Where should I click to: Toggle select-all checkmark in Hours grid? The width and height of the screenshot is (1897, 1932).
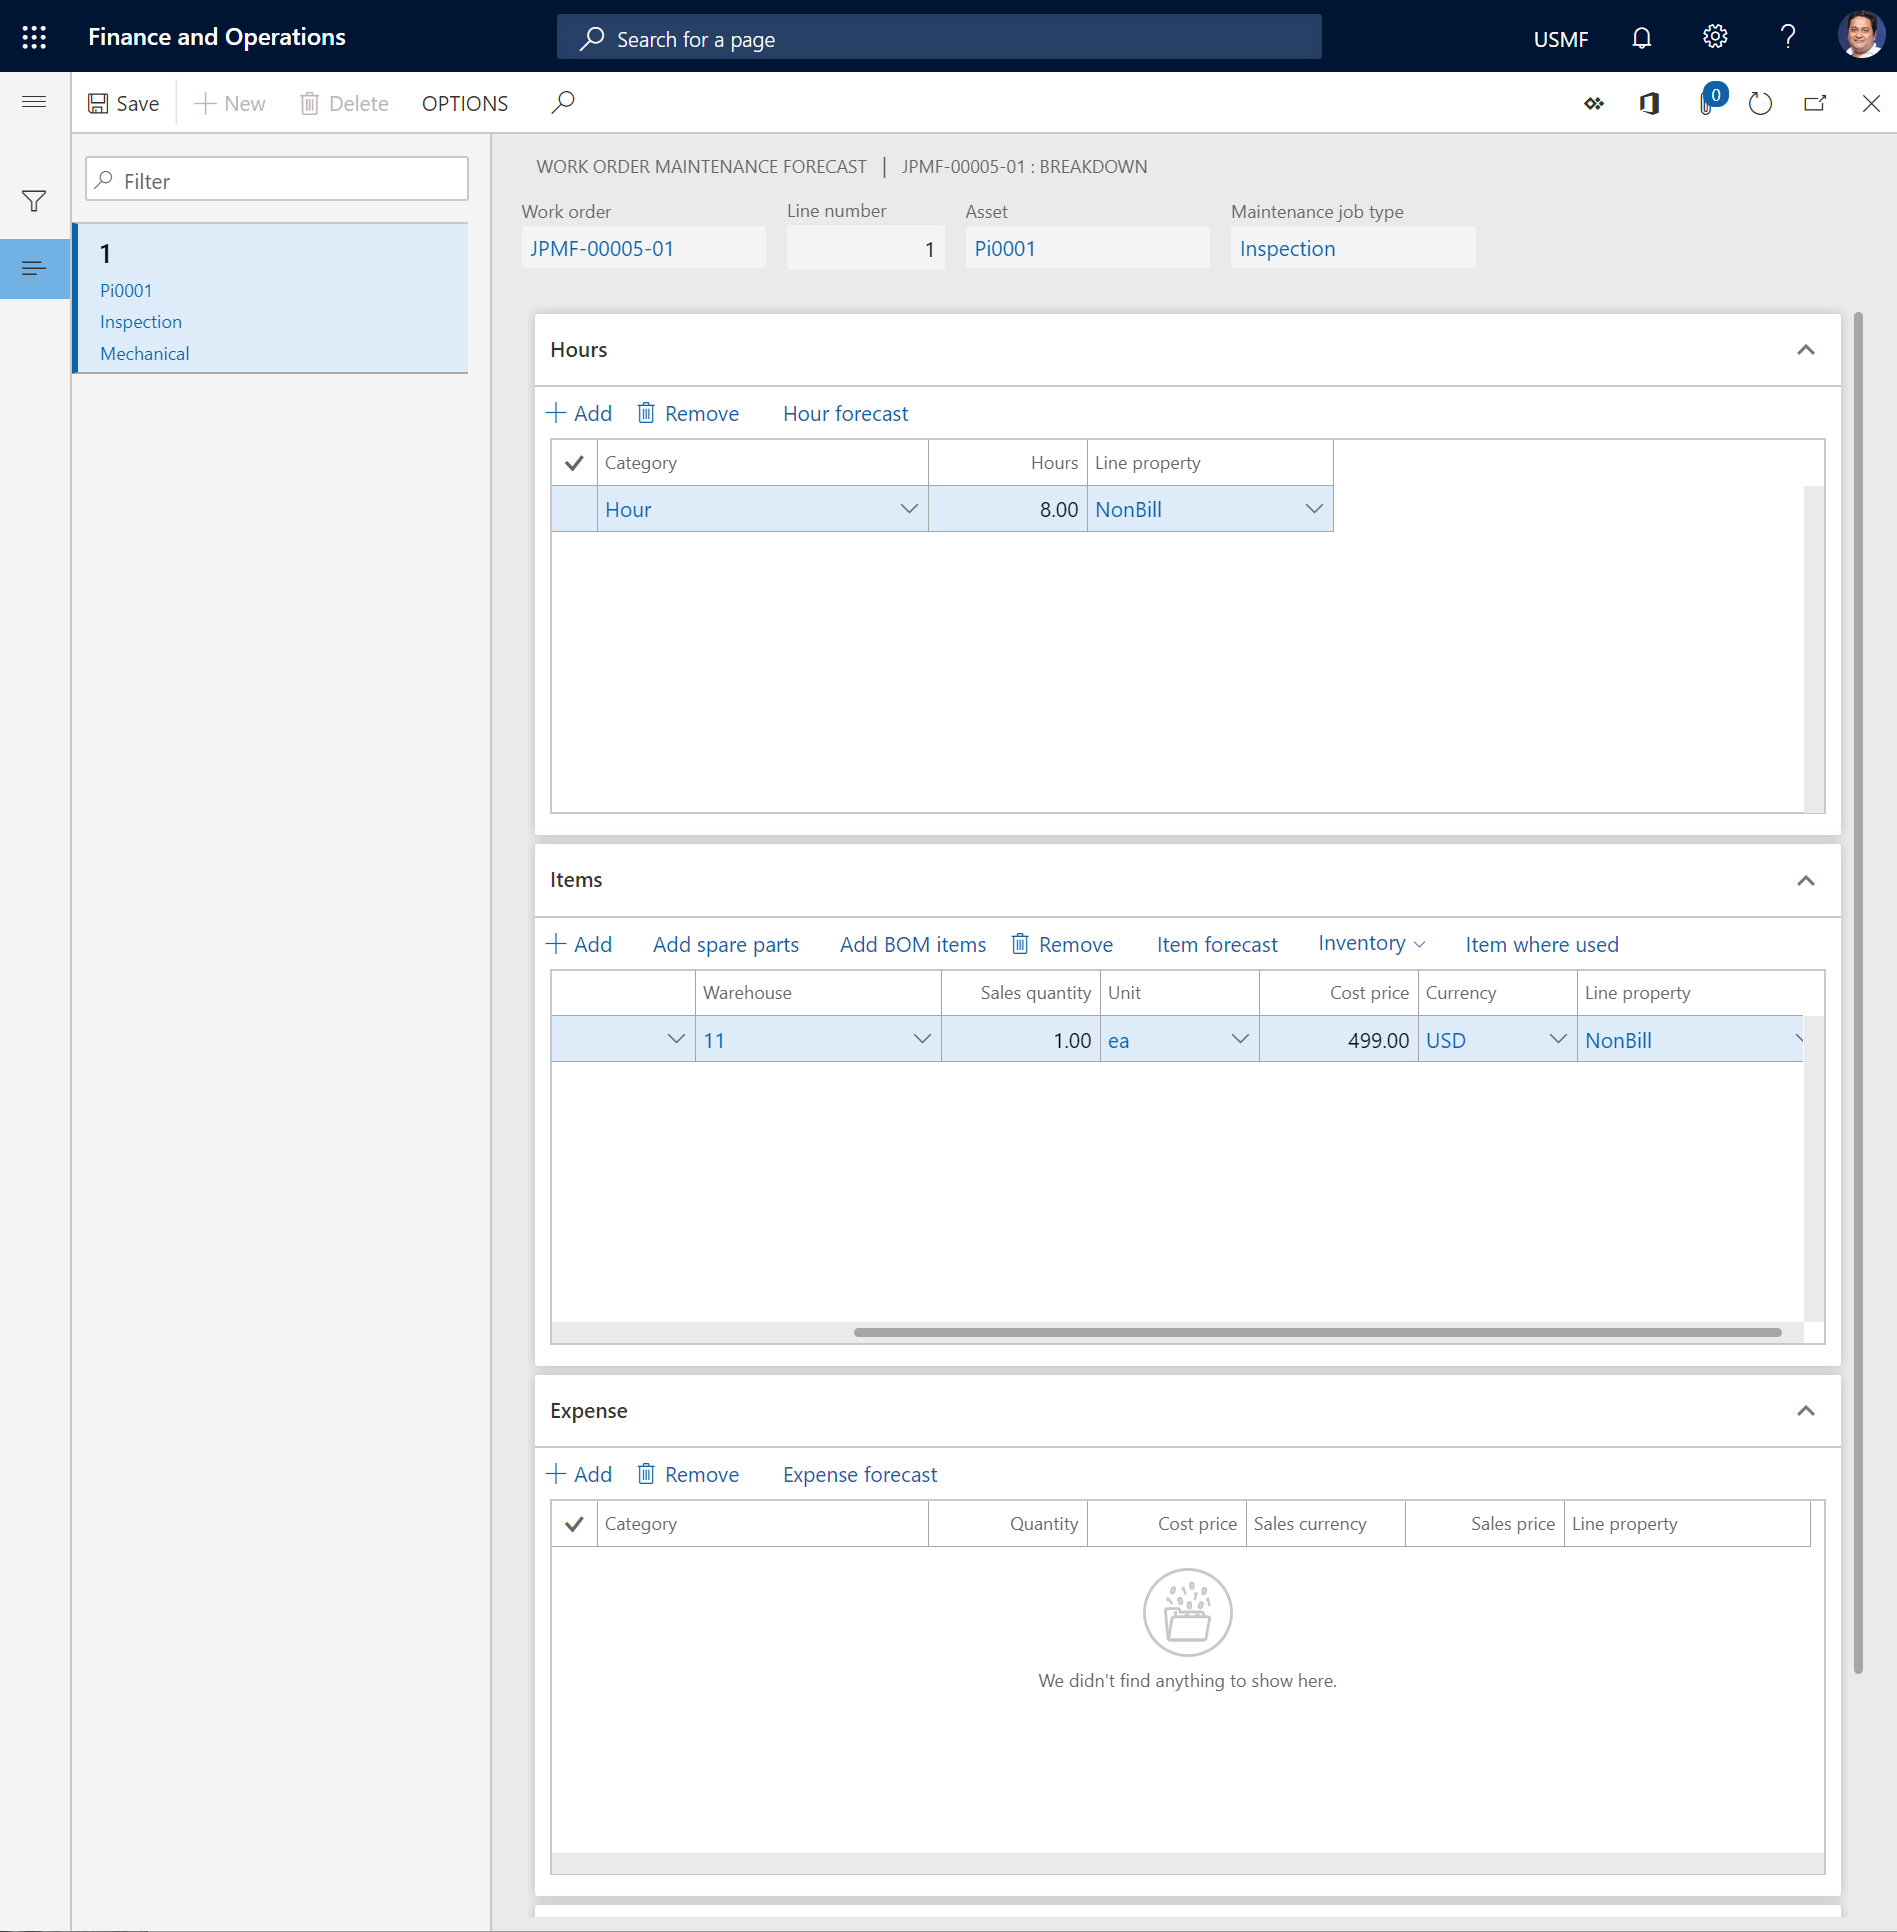point(574,463)
